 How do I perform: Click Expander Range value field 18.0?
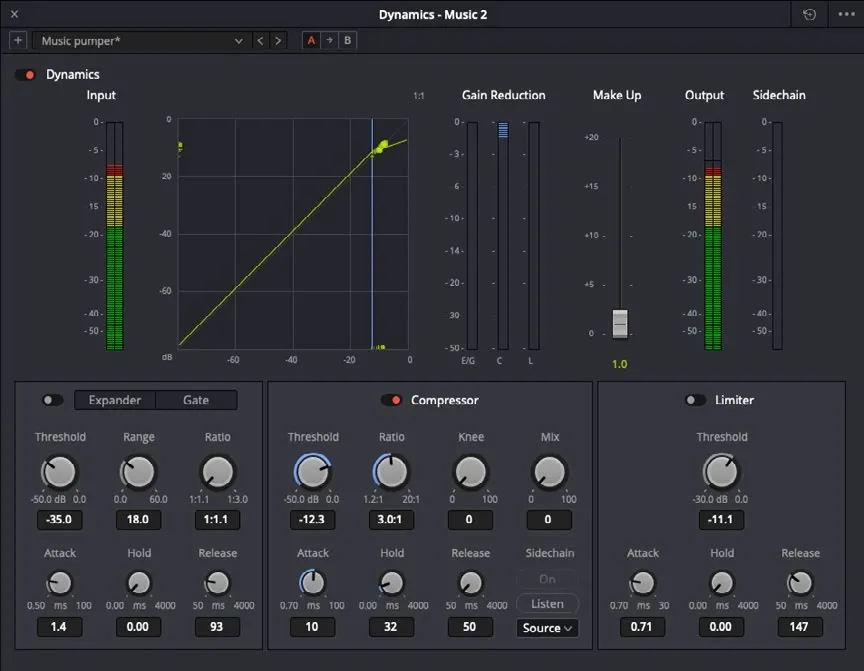click(138, 520)
